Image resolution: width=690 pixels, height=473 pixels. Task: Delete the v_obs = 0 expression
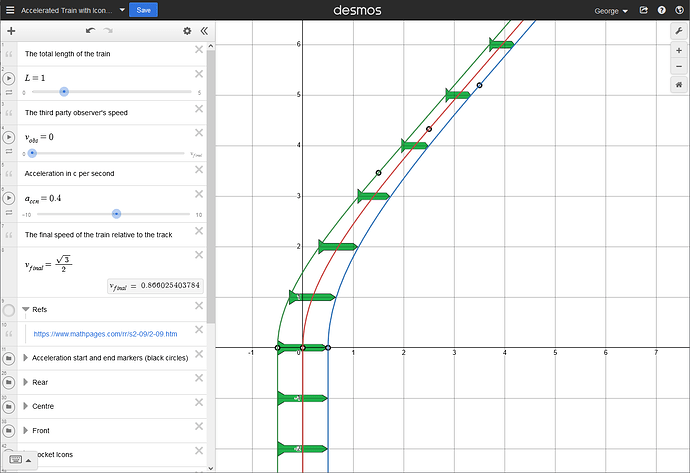click(x=199, y=132)
